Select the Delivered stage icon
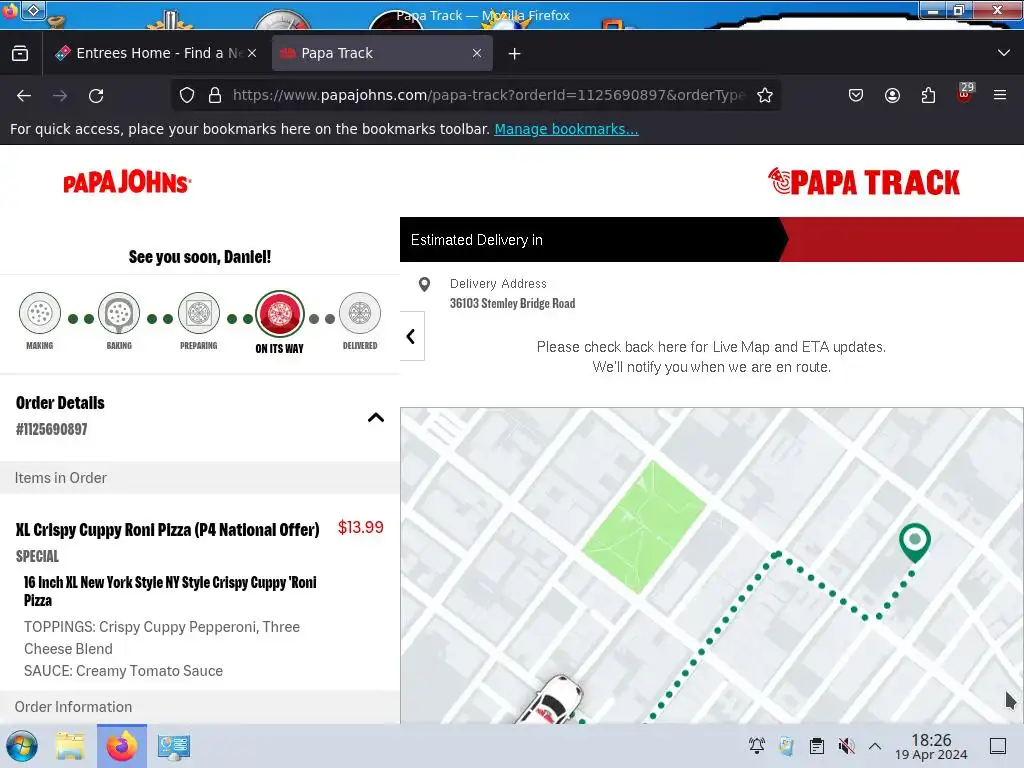Image resolution: width=1024 pixels, height=768 pixels. coord(360,313)
